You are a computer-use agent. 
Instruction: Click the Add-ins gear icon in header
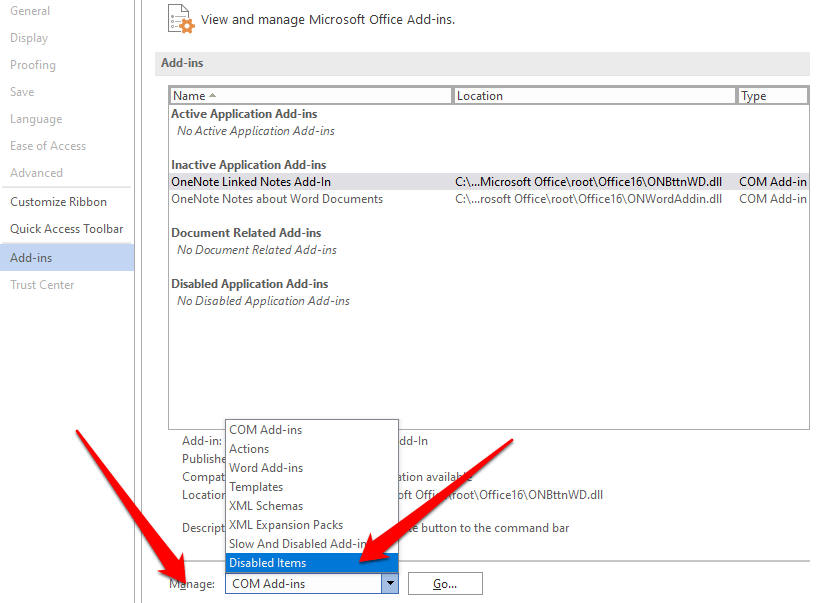[x=181, y=19]
